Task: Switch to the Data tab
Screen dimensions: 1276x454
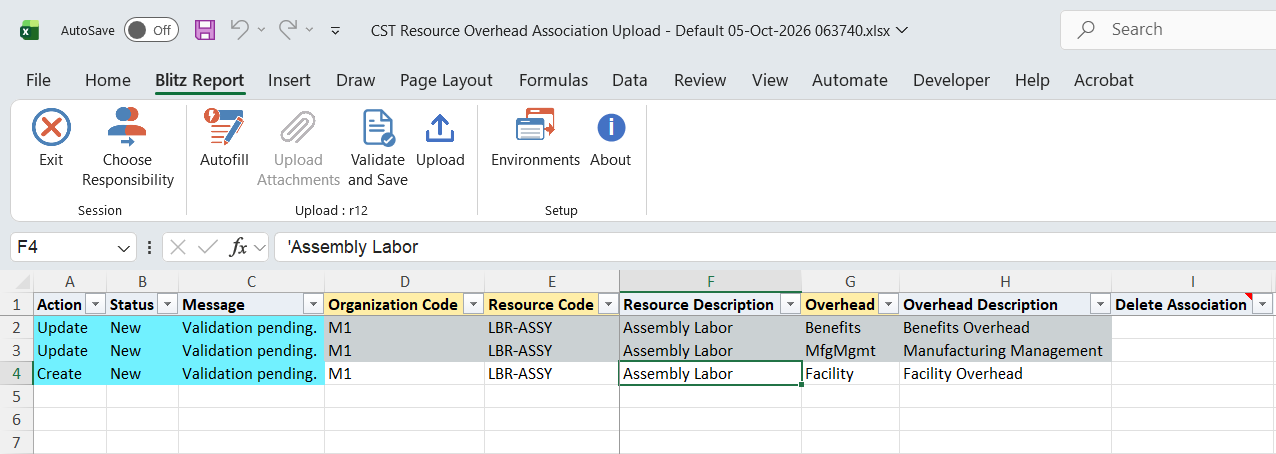Action: pyautogui.click(x=630, y=80)
